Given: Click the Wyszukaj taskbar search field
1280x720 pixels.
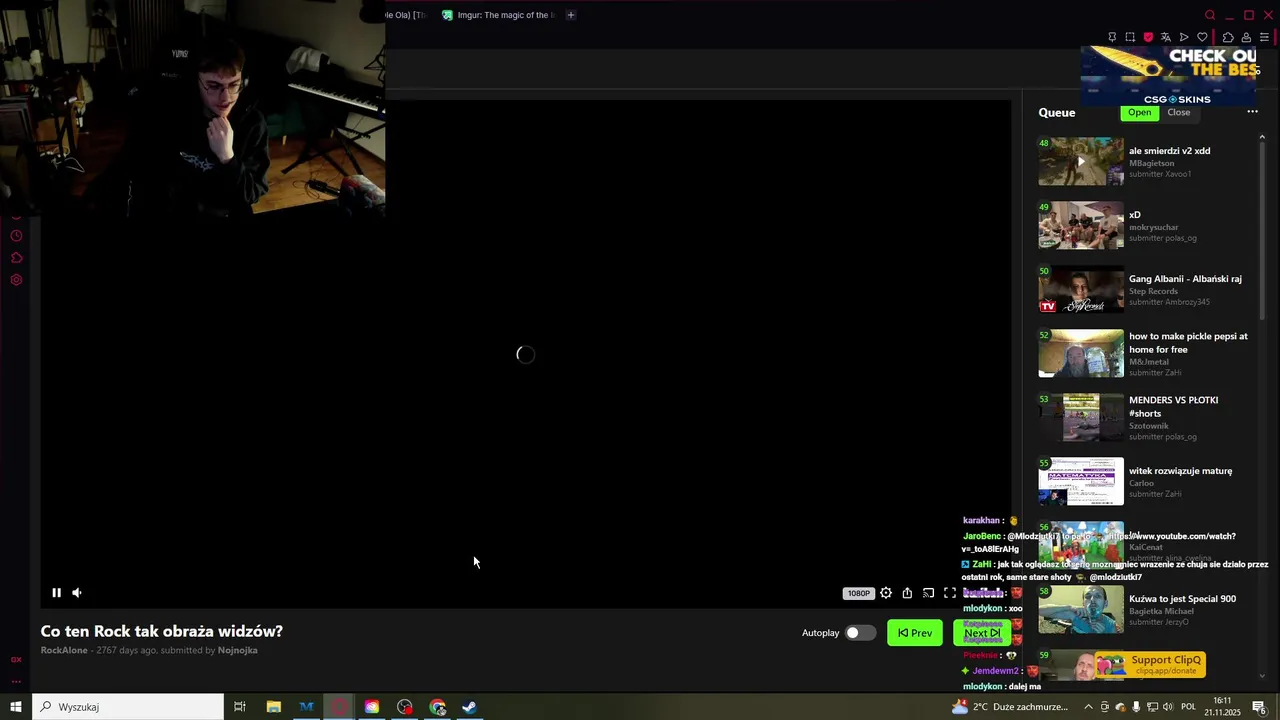Looking at the screenshot, I should (x=128, y=707).
